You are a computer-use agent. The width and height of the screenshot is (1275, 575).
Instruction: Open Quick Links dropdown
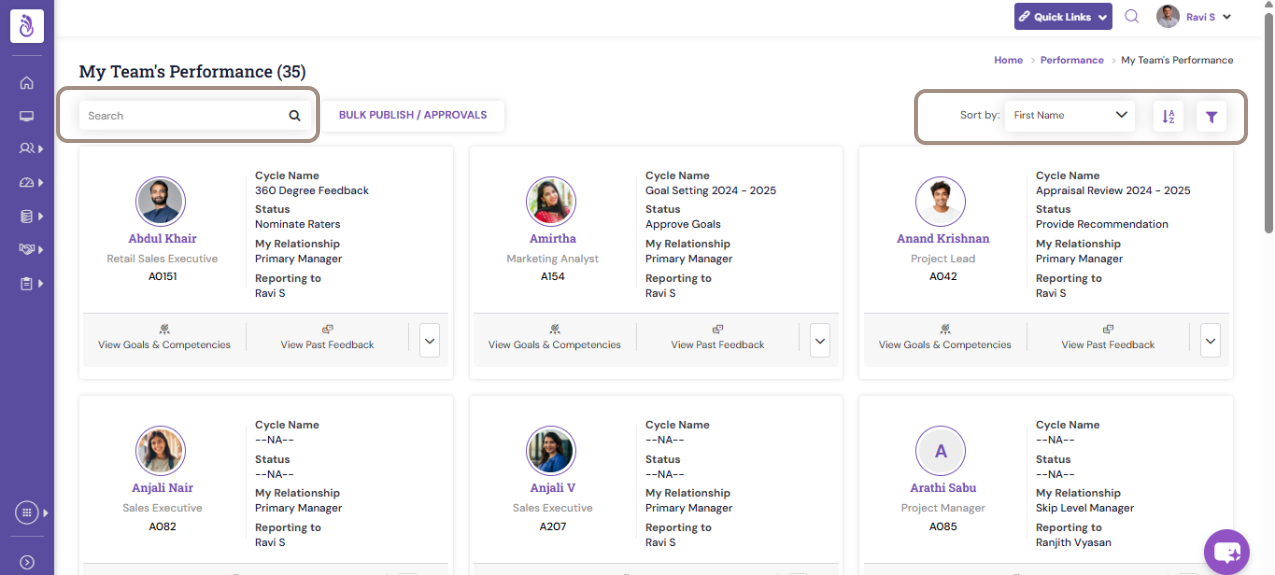[1063, 16]
